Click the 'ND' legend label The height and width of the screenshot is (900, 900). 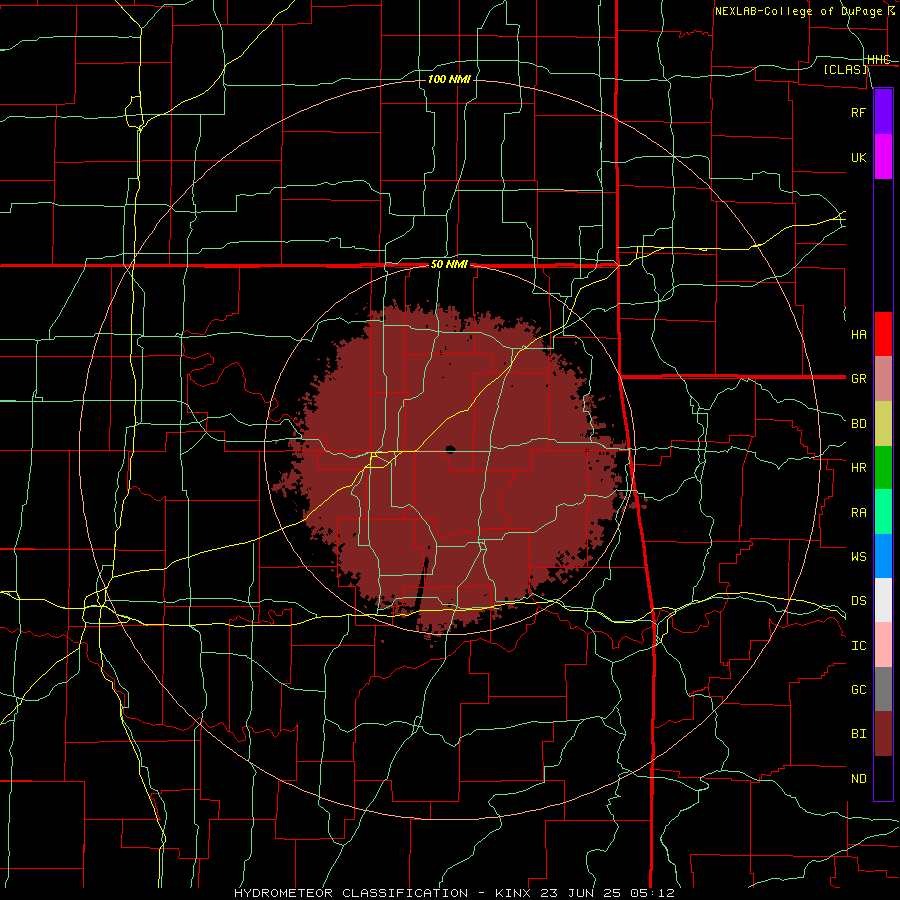(x=859, y=779)
